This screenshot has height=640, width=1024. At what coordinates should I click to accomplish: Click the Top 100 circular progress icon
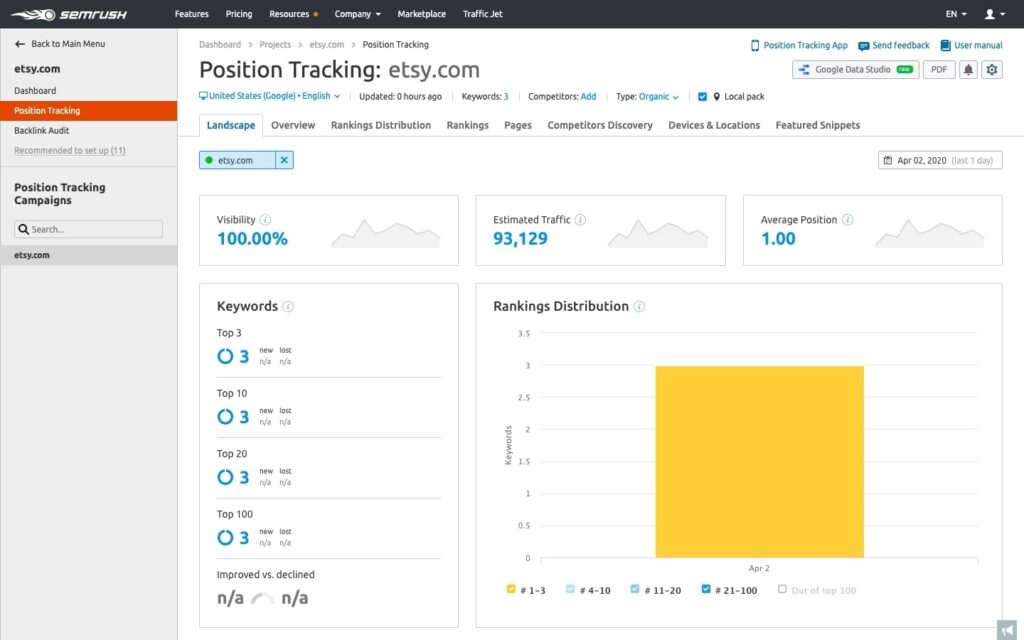point(225,537)
